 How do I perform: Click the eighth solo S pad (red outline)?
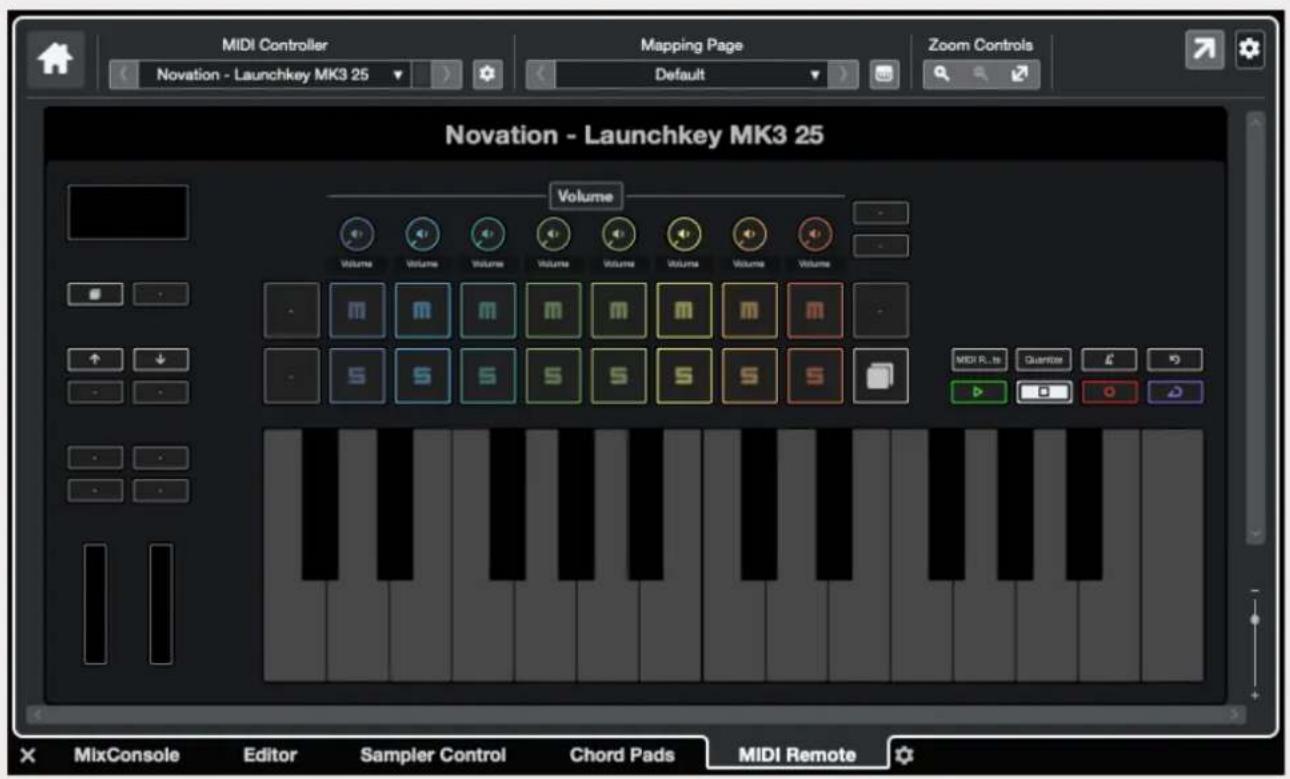click(x=816, y=376)
